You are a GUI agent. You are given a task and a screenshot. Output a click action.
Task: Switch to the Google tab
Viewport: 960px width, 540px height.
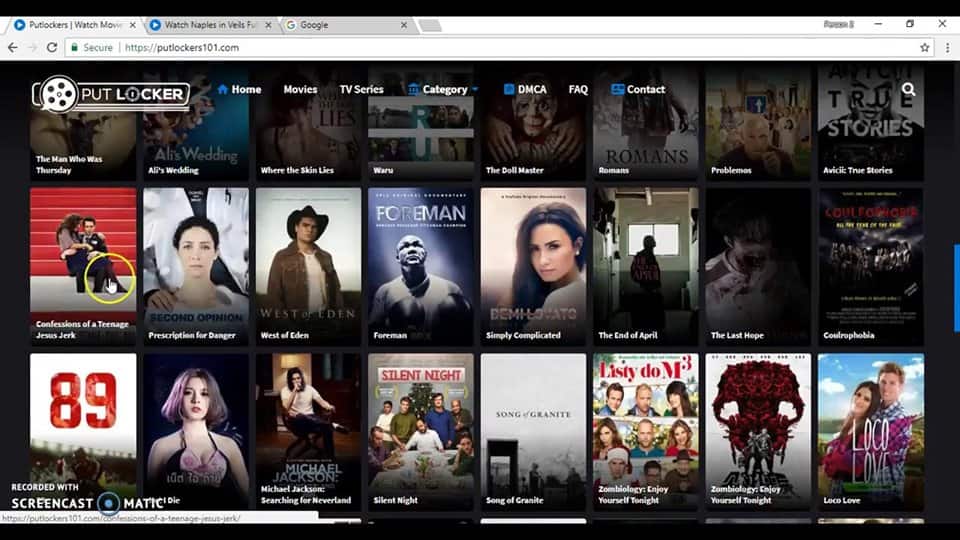pyautogui.click(x=346, y=25)
